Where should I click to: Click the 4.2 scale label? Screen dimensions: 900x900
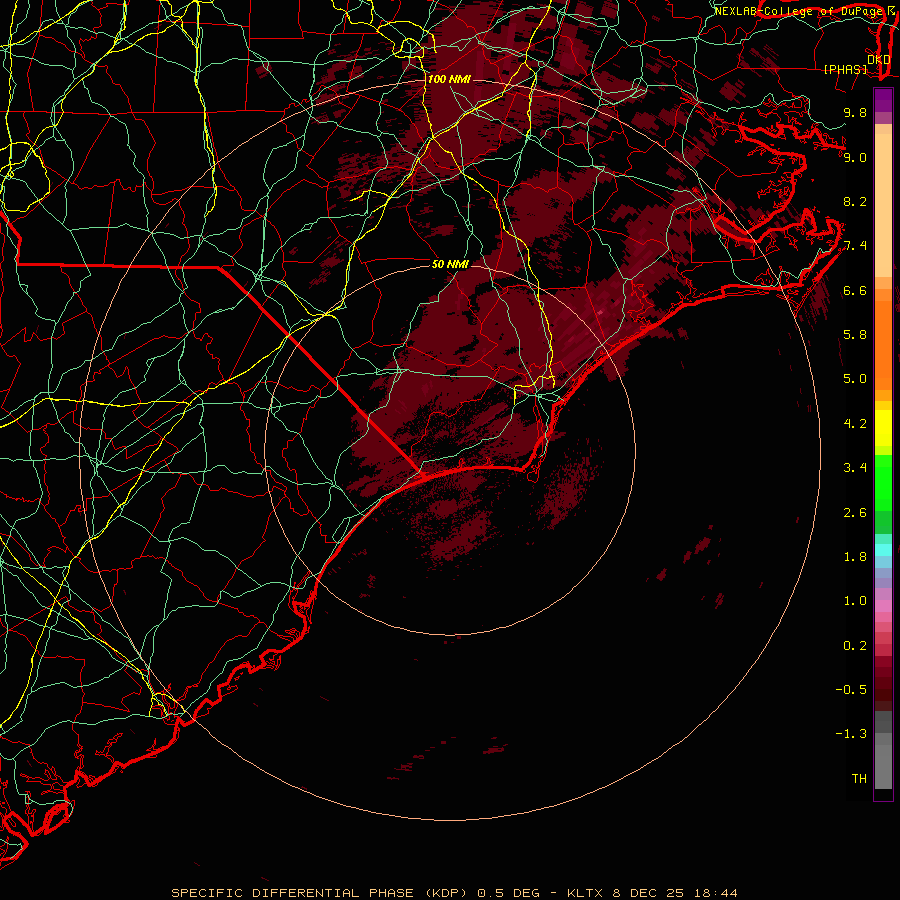pos(855,424)
